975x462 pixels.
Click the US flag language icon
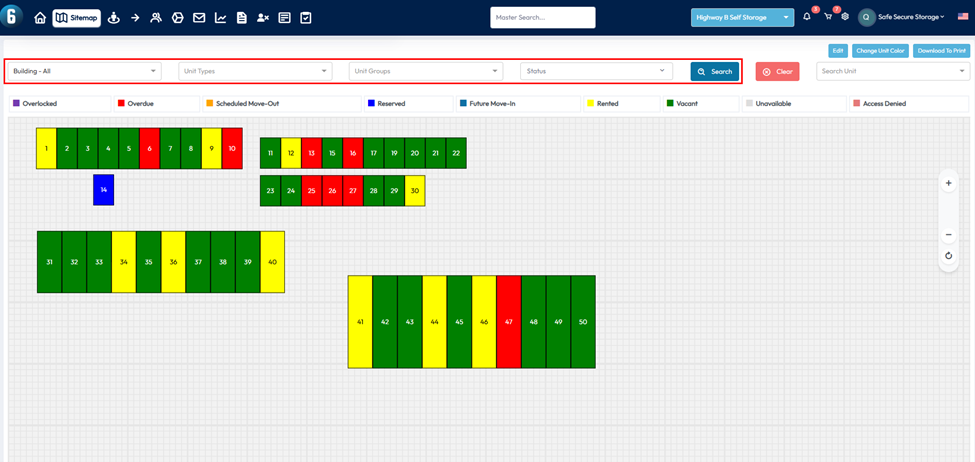click(963, 17)
